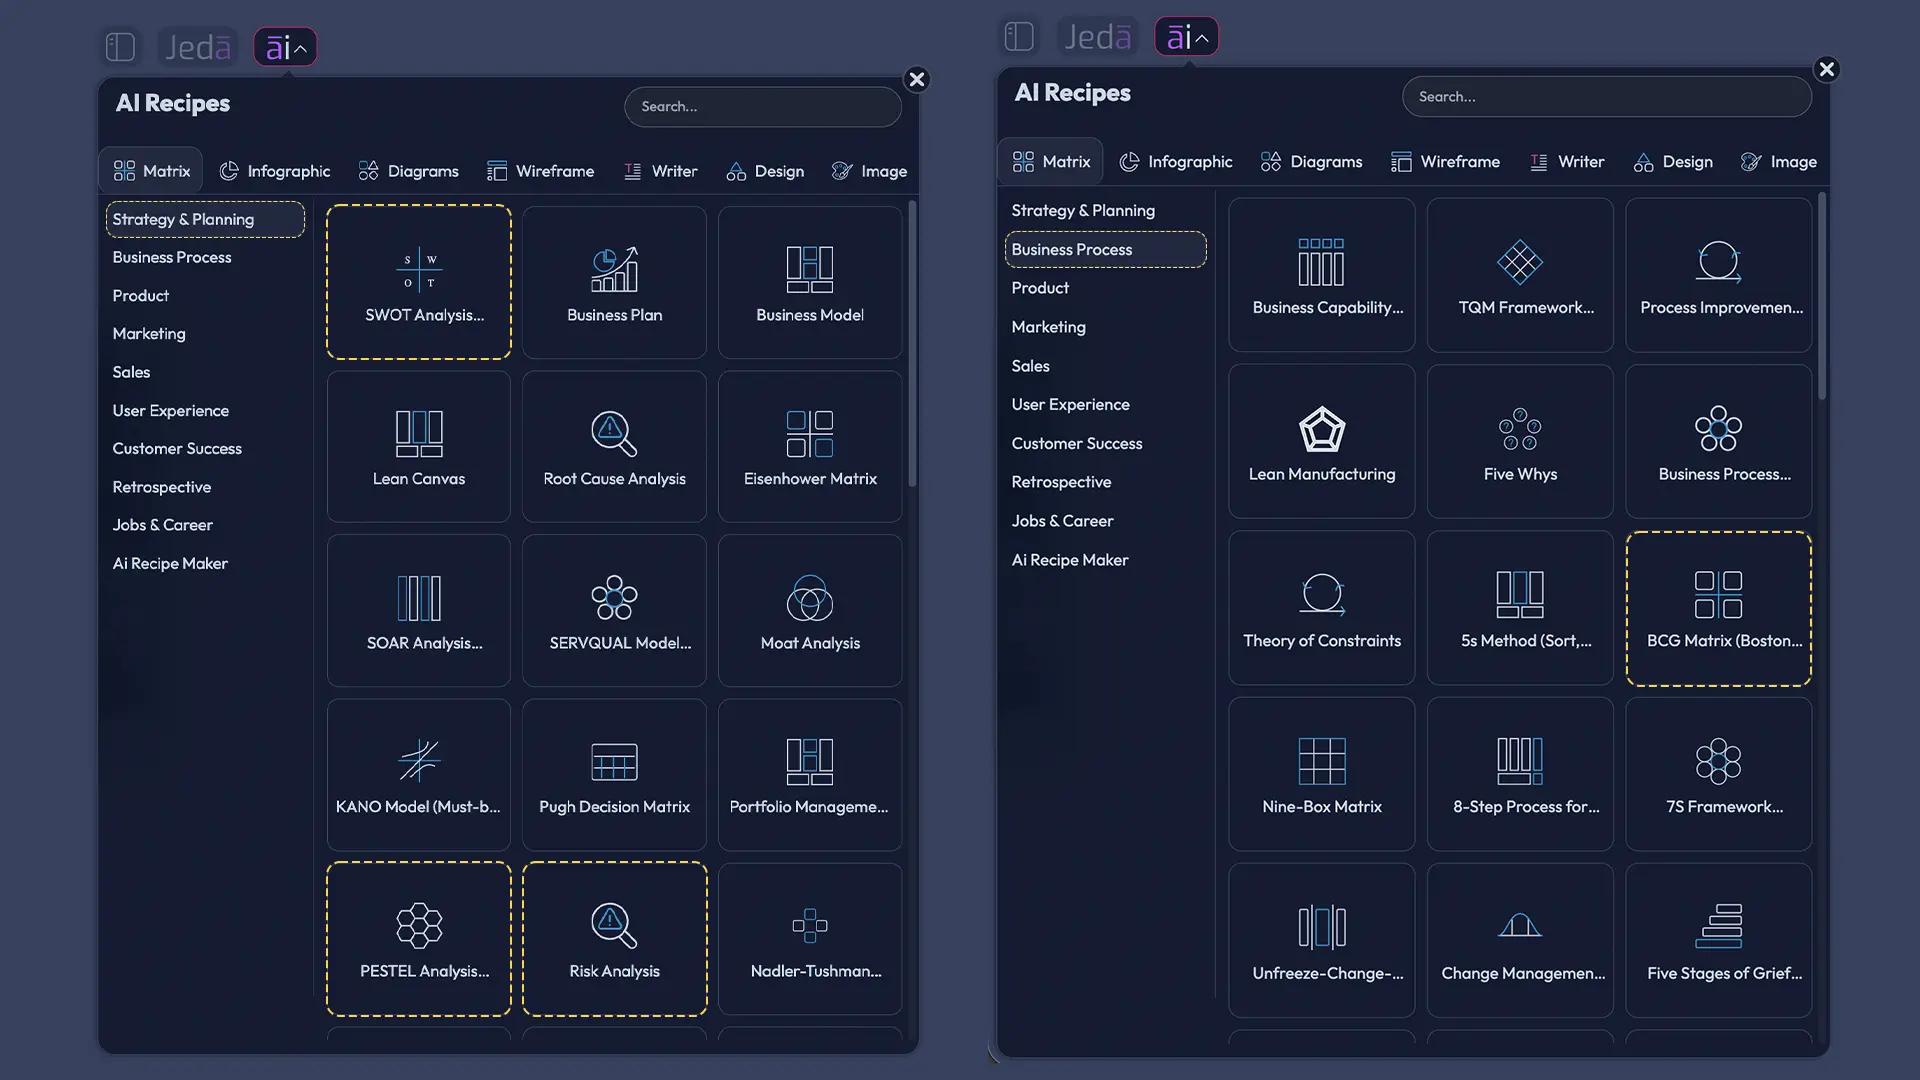This screenshot has width=1920, height=1080.
Task: Open the Pugh Decision Matrix recipe
Action: [x=614, y=774]
